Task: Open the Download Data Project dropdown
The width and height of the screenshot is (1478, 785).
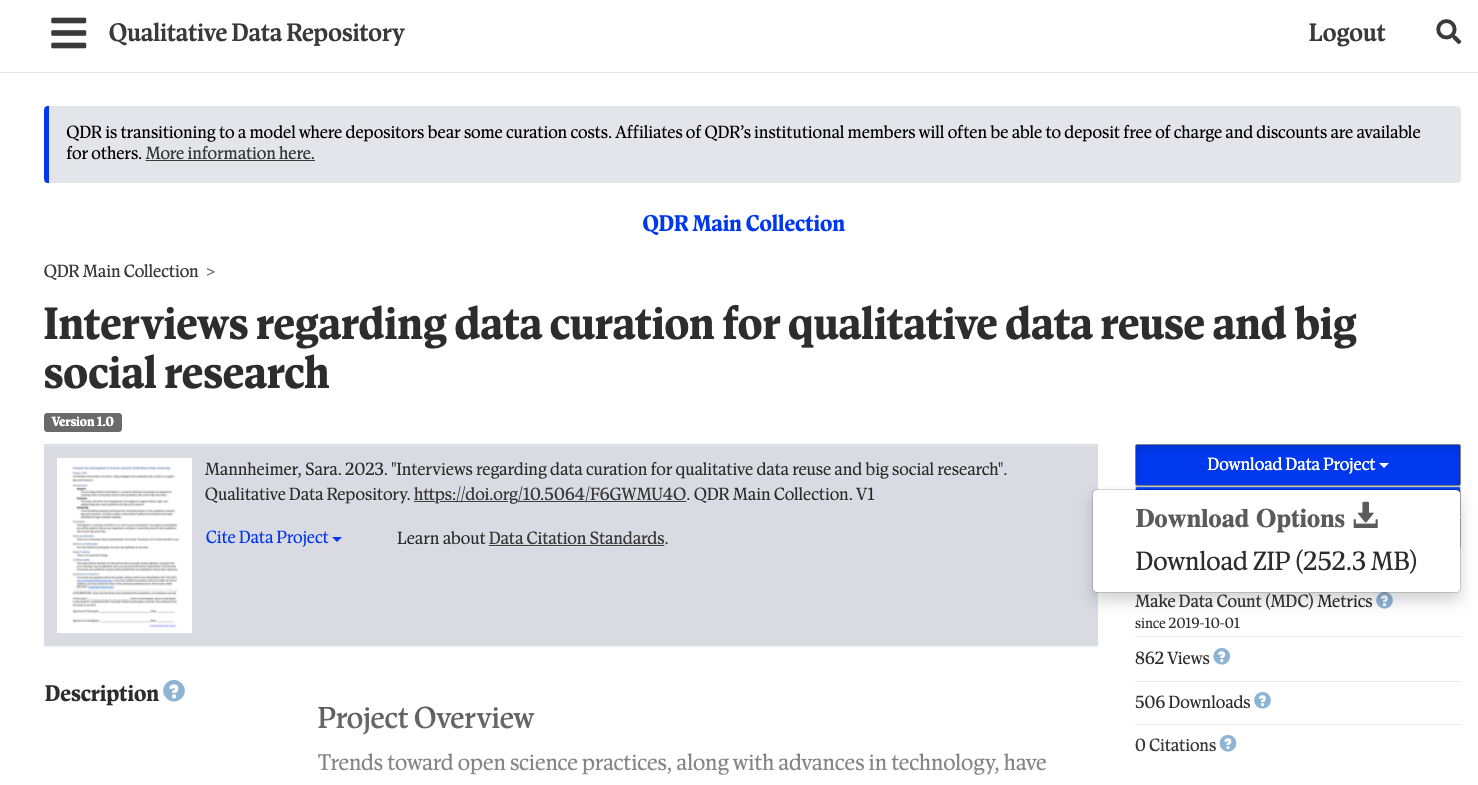Action: tap(1296, 464)
